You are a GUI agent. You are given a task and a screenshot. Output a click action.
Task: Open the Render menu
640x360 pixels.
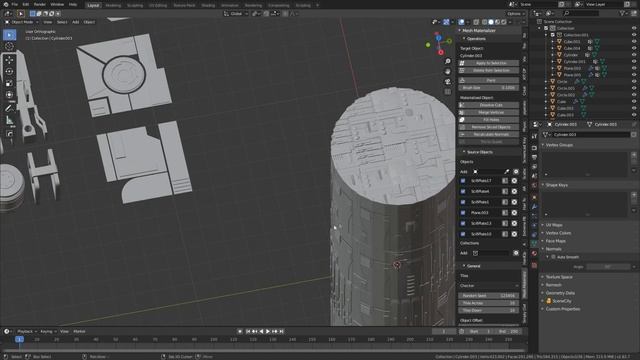click(x=40, y=4)
